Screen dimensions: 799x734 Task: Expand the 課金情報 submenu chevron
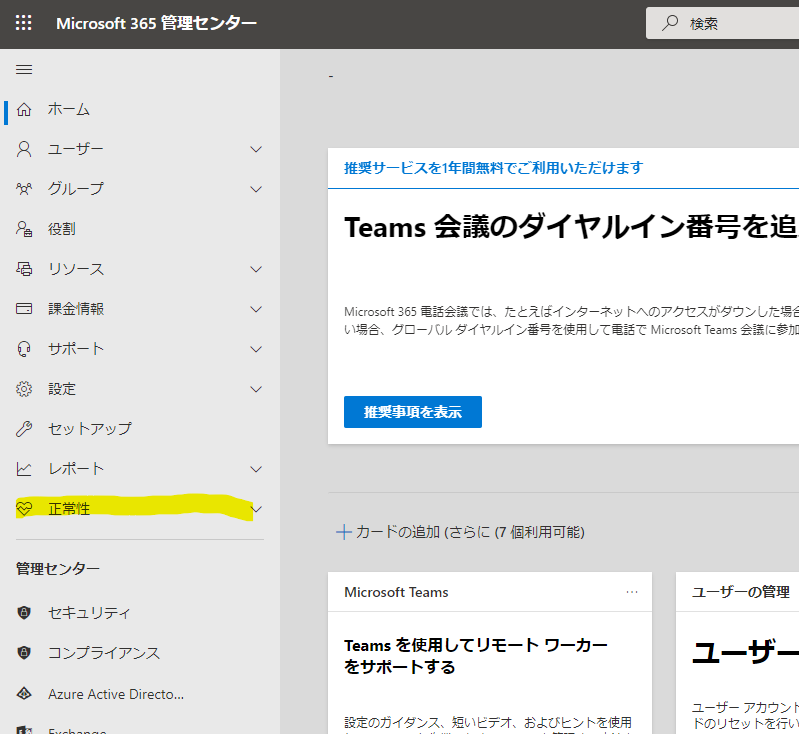(x=256, y=309)
